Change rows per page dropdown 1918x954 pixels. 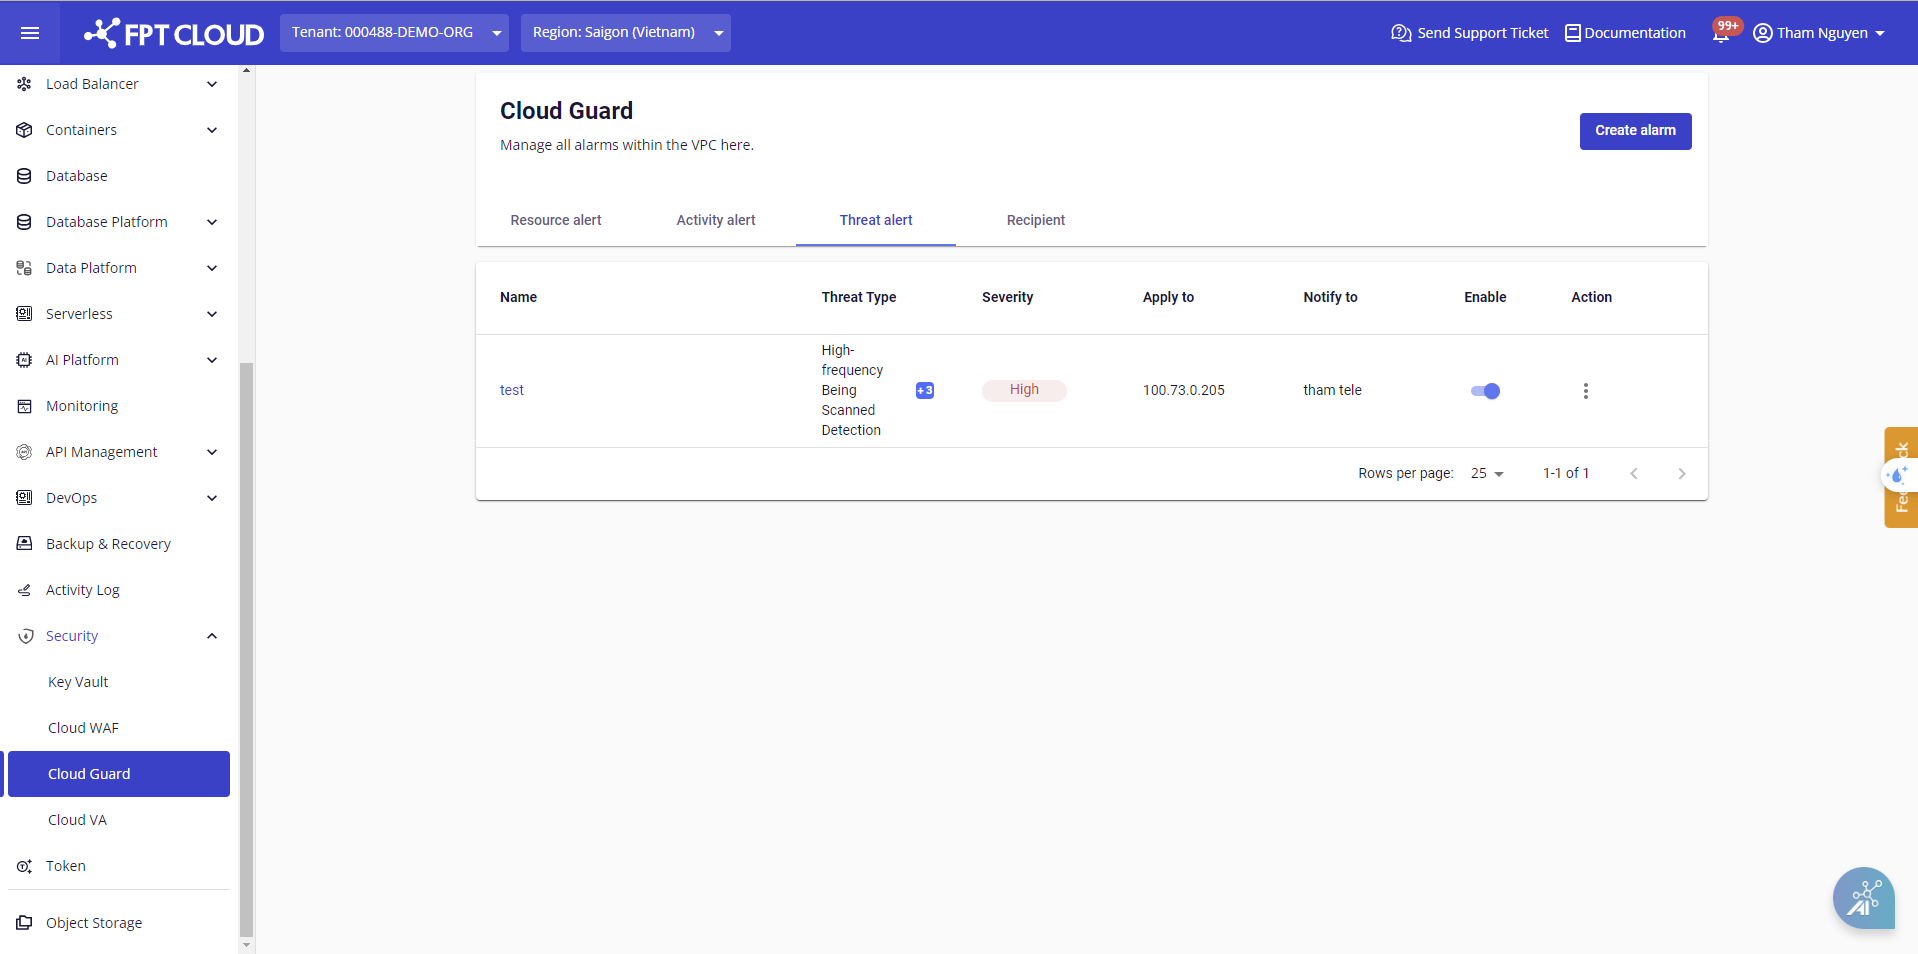coord(1487,473)
